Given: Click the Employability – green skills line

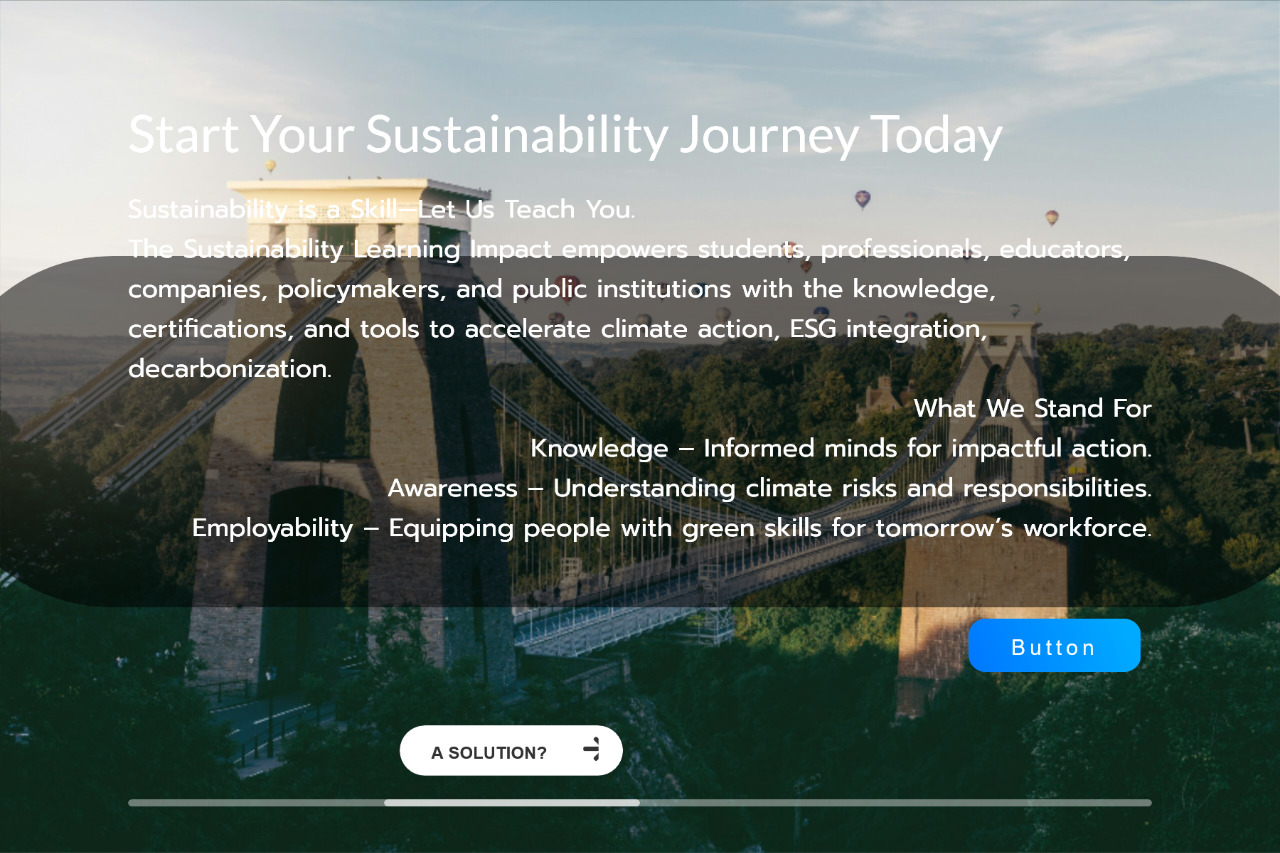Looking at the screenshot, I should [671, 528].
